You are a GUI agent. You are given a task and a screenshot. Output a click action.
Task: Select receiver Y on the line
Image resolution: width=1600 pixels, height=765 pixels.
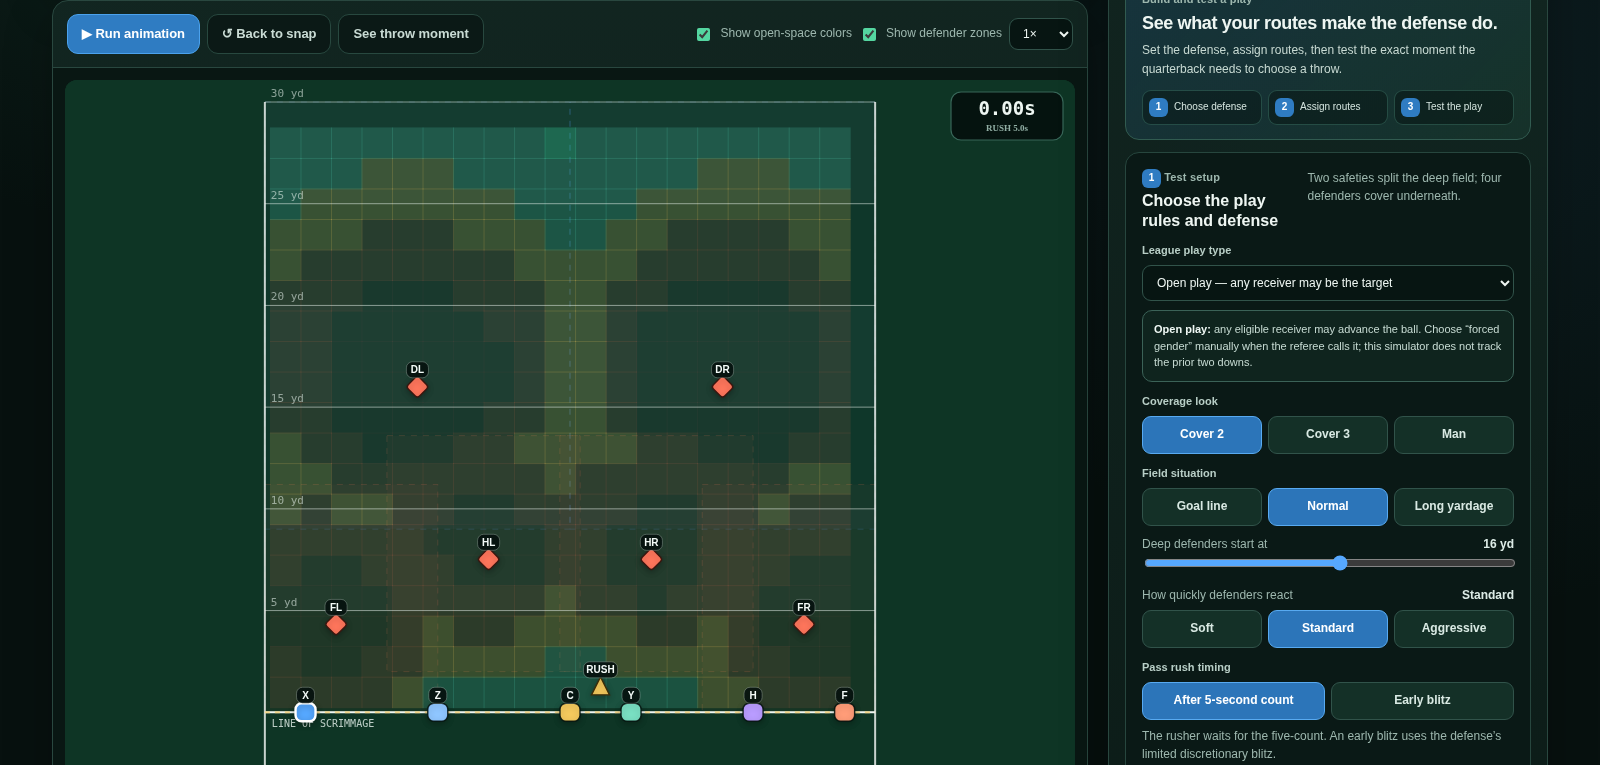click(x=631, y=712)
